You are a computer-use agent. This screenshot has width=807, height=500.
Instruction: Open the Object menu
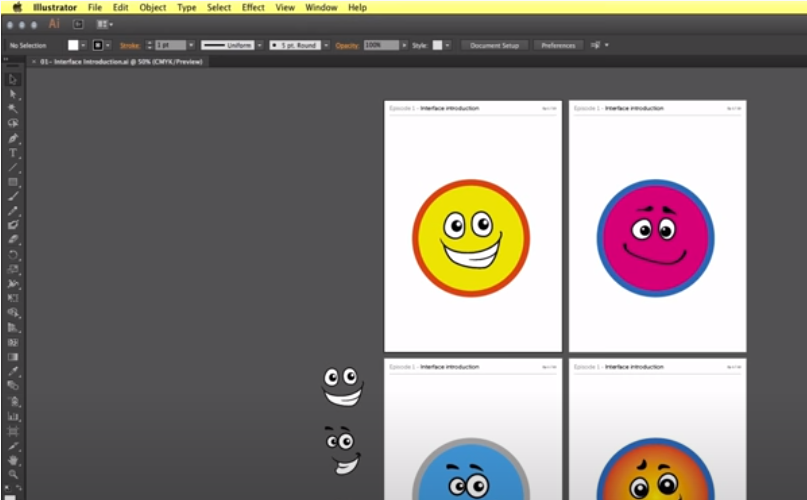pyautogui.click(x=153, y=7)
